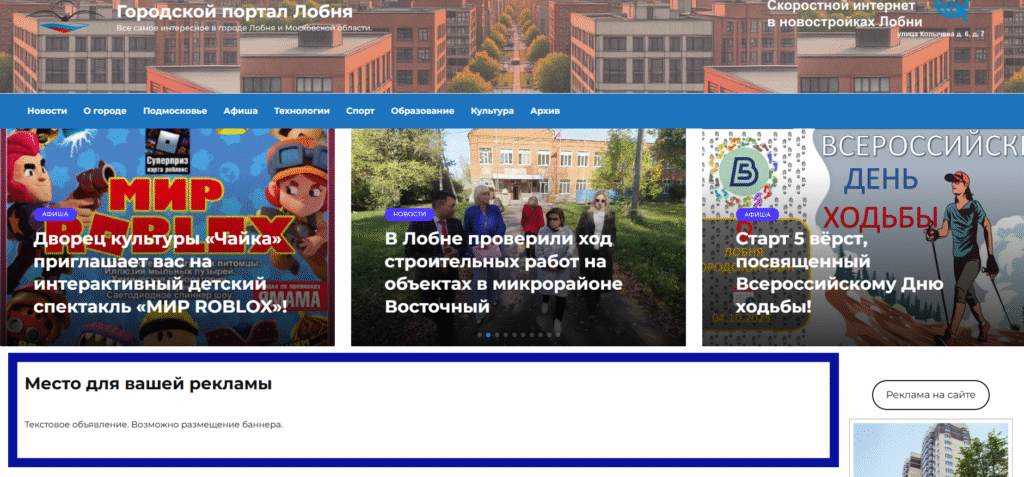The image size is (1024, 477).
Task: Navigate to the Спорт section
Action: (360, 111)
